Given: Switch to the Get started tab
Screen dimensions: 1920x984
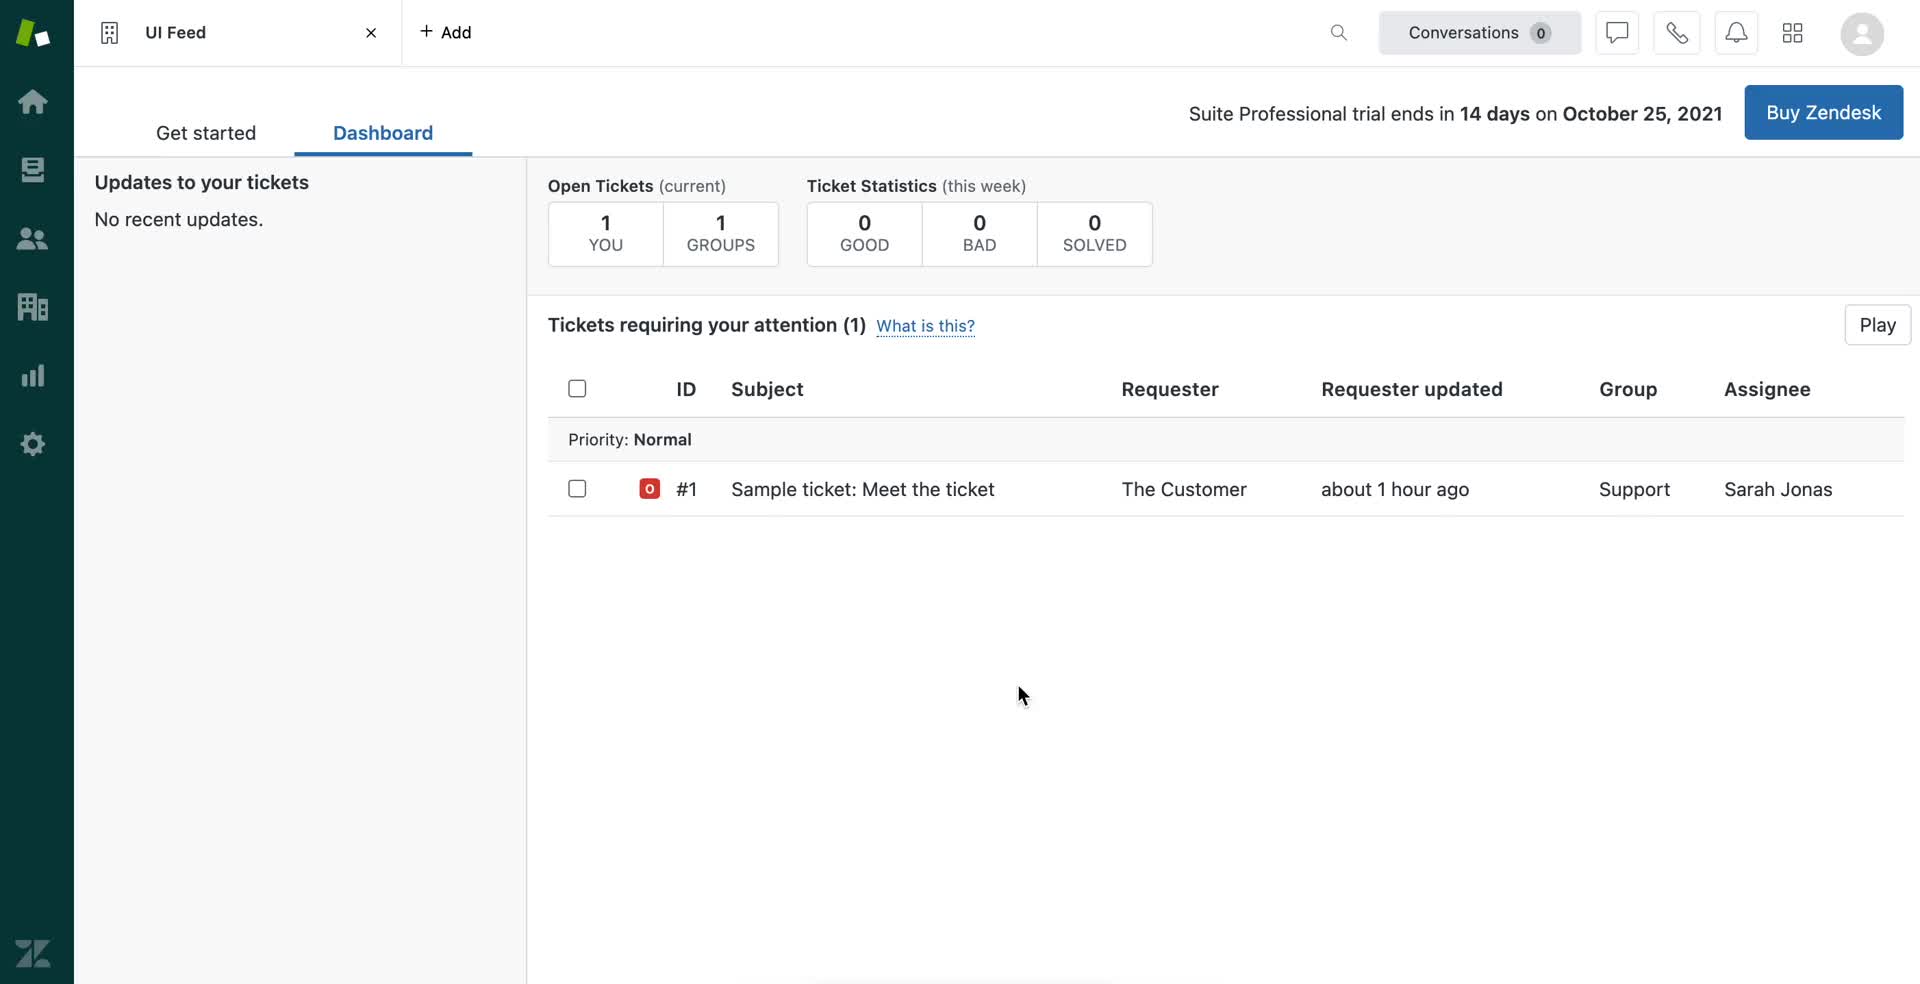Looking at the screenshot, I should (206, 133).
